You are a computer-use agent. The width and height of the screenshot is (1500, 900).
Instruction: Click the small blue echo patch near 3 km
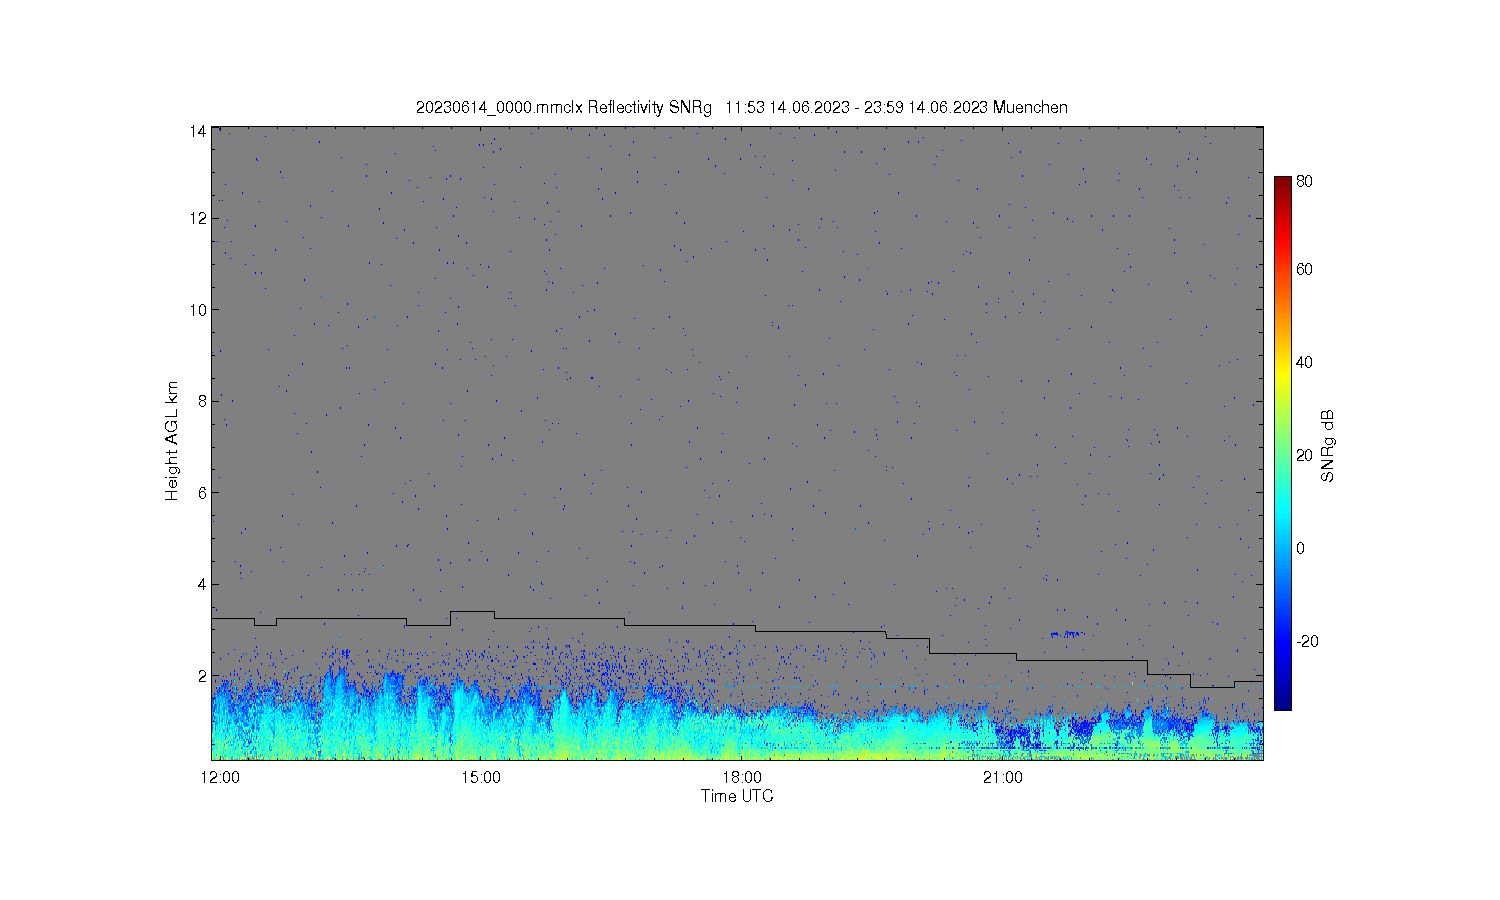1067,633
